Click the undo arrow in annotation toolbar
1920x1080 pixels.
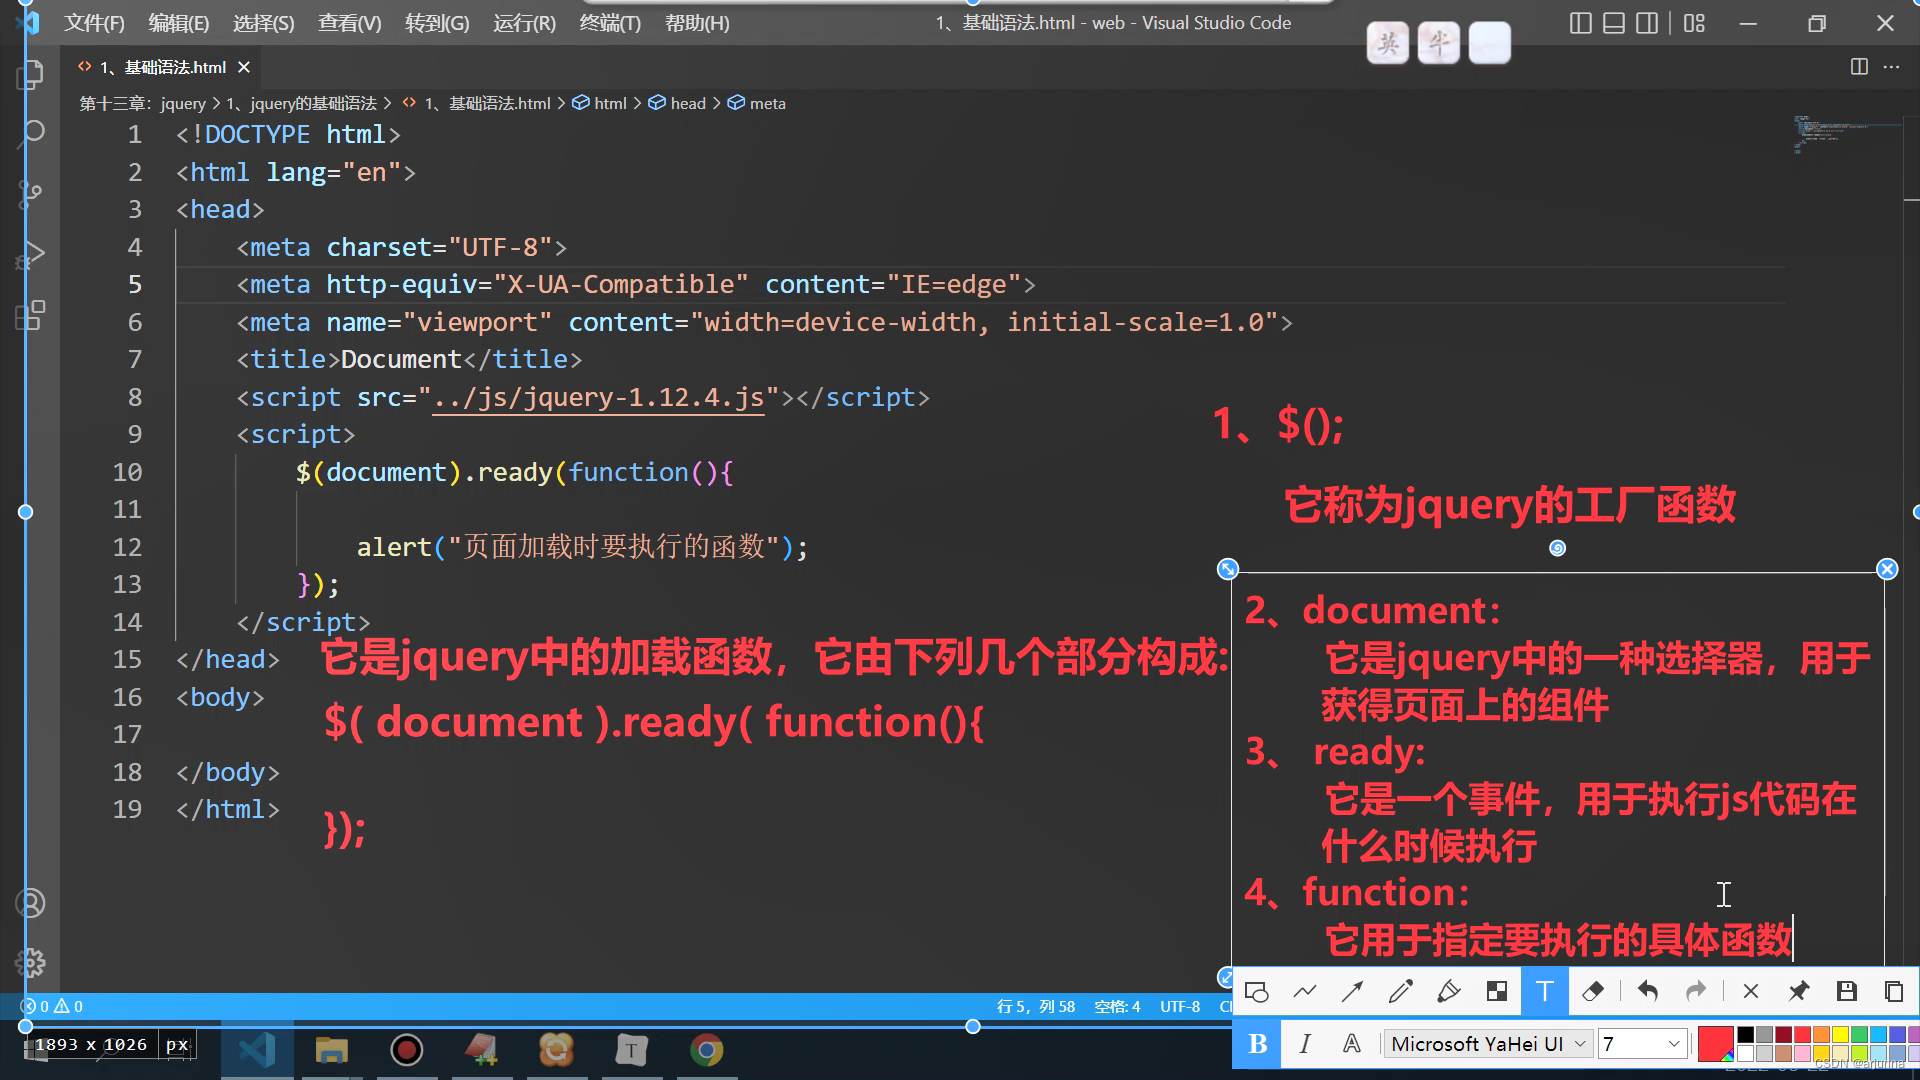pyautogui.click(x=1648, y=991)
